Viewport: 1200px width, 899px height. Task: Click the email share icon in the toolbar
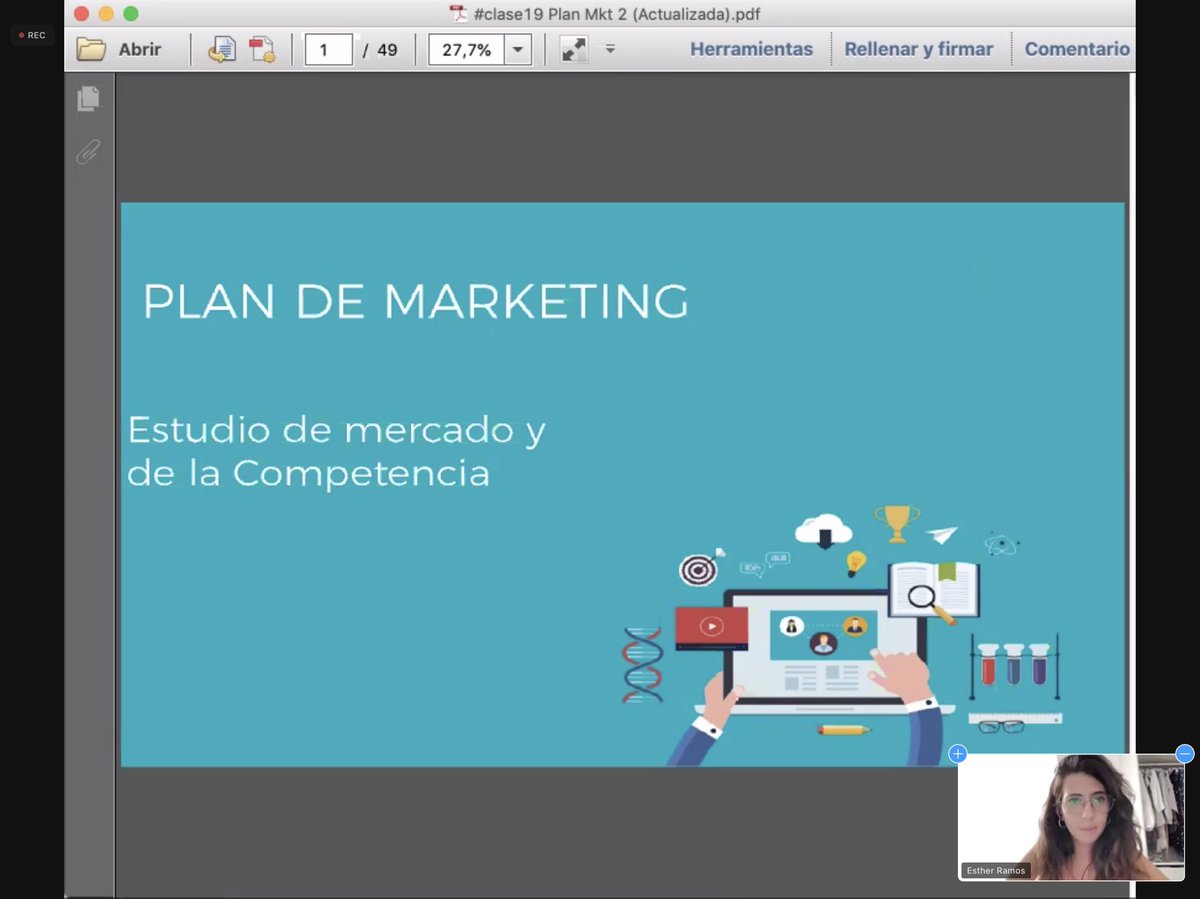click(222, 48)
